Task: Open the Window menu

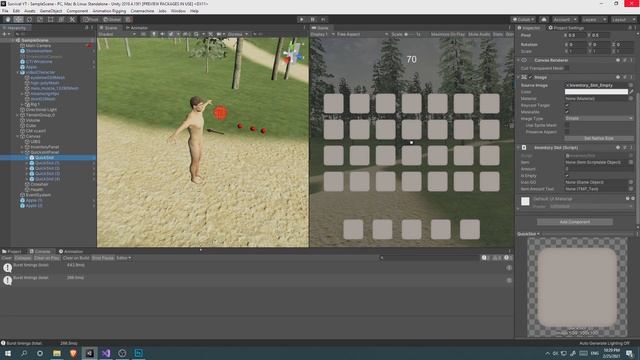Action: [178, 11]
